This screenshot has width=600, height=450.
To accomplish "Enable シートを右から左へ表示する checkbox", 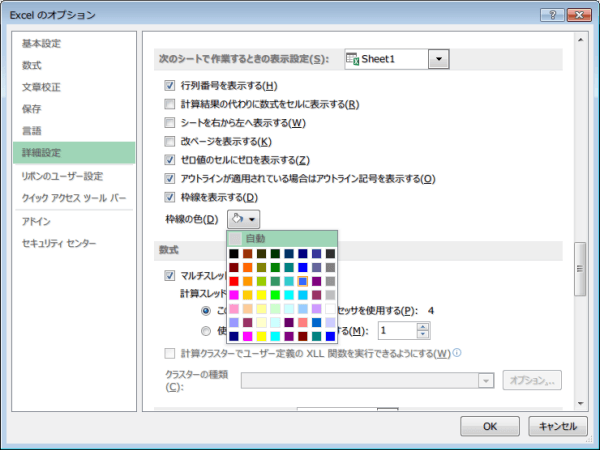I will (x=170, y=123).
